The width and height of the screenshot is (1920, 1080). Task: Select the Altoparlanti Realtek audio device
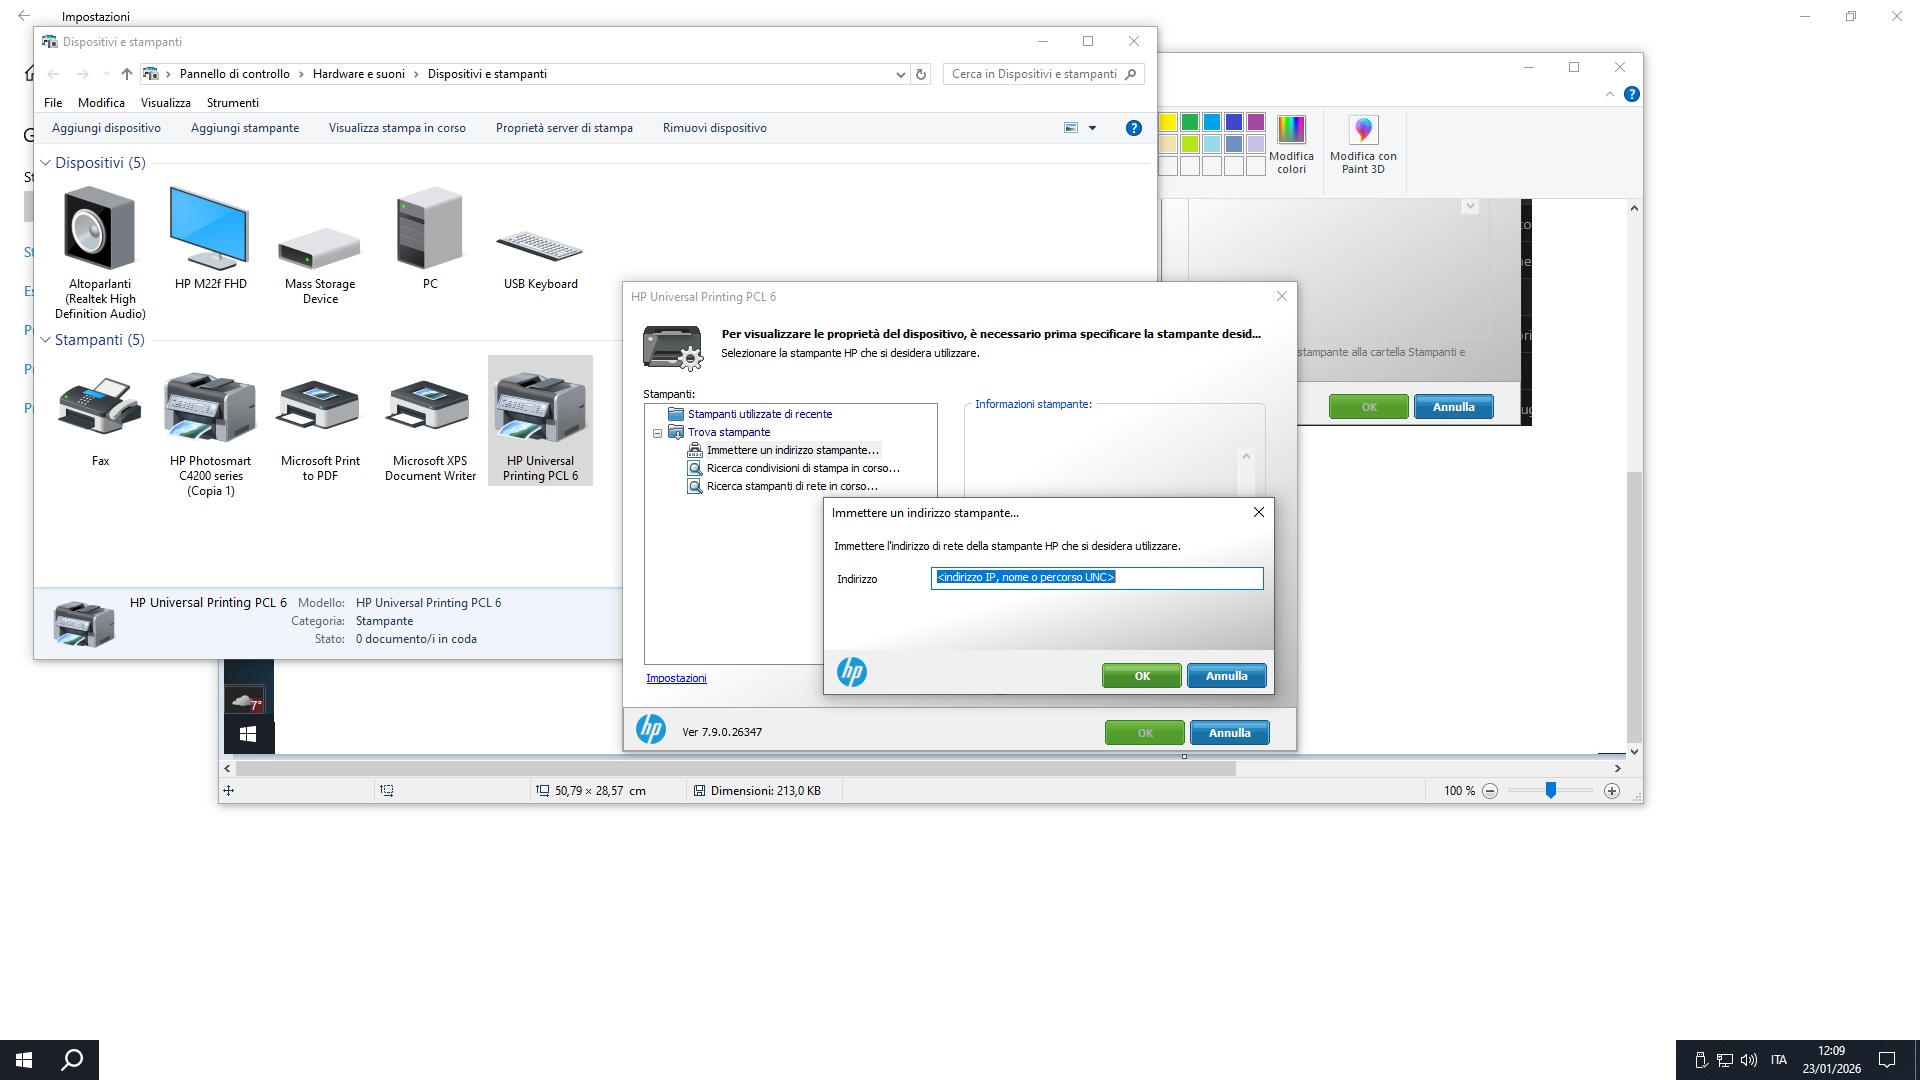pyautogui.click(x=100, y=230)
